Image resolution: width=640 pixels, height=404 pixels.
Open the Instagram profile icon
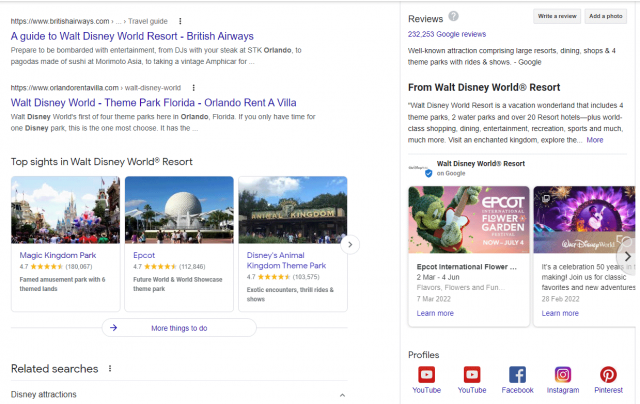coord(563,375)
